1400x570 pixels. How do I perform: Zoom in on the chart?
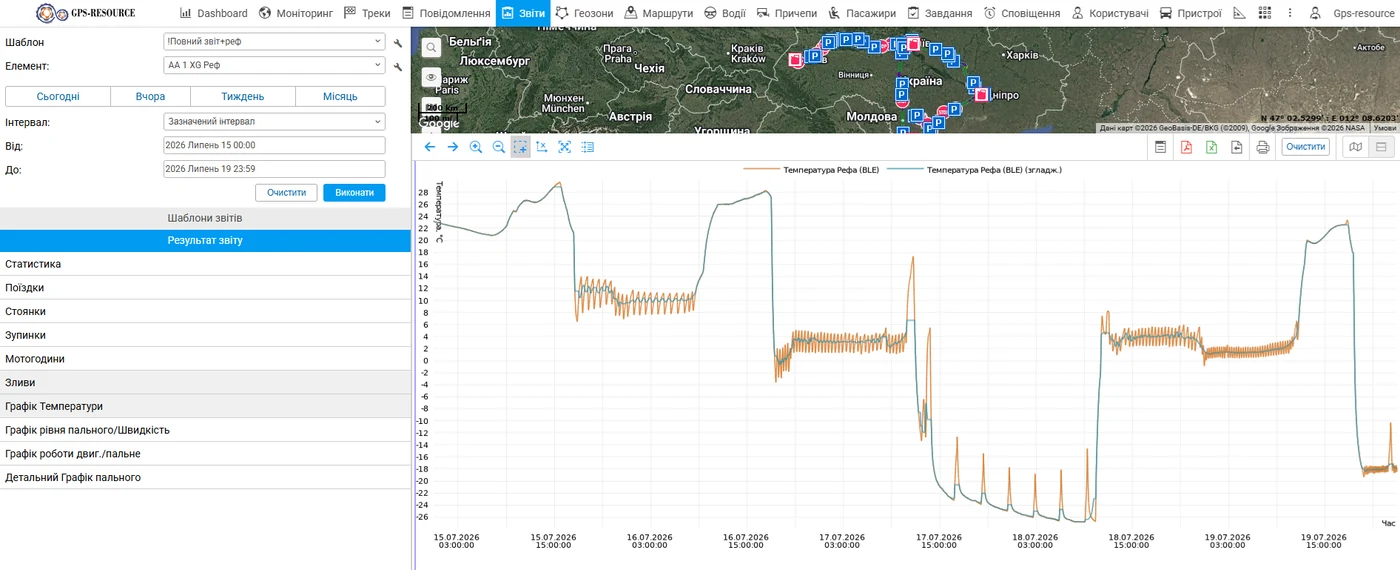[476, 147]
